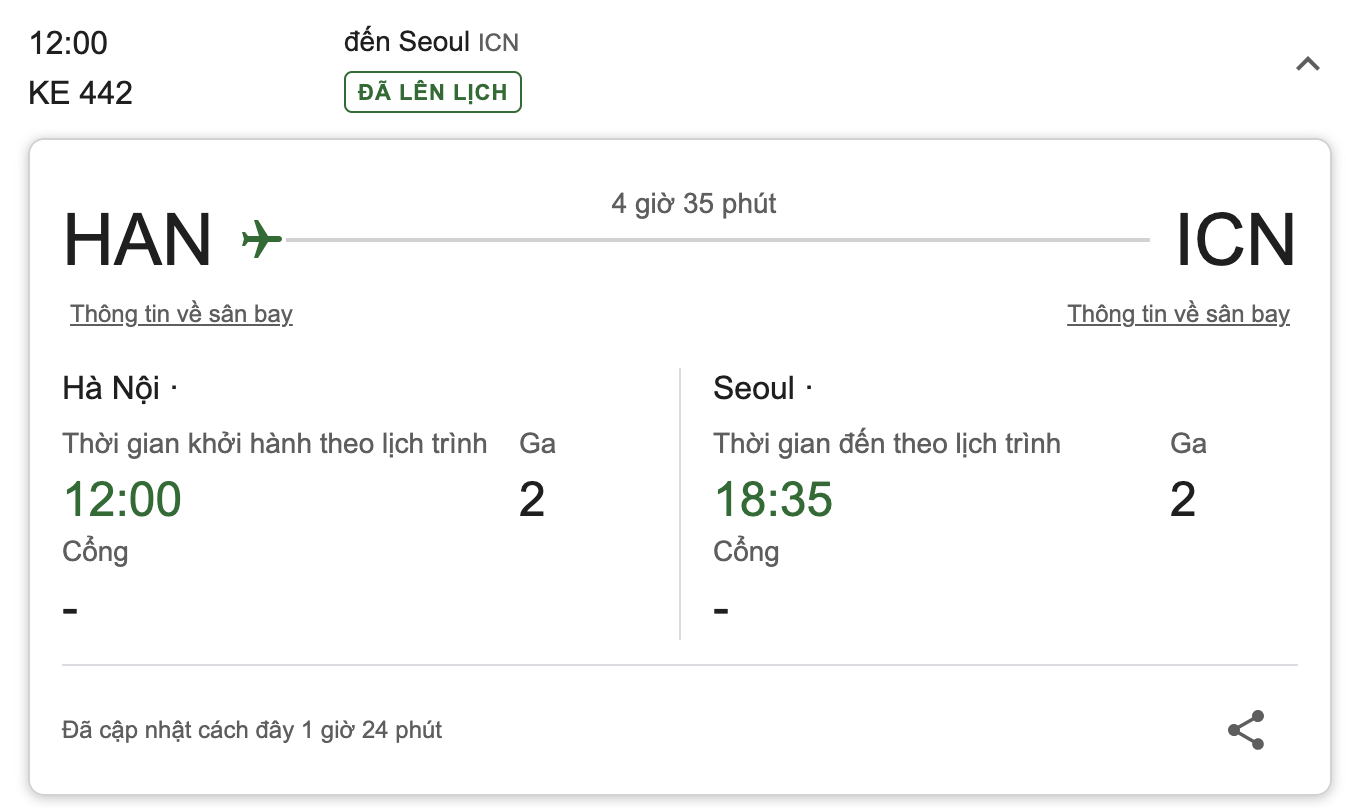The width and height of the screenshot is (1346, 808).
Task: Open airport info link under ICN
Action: click(x=1178, y=314)
